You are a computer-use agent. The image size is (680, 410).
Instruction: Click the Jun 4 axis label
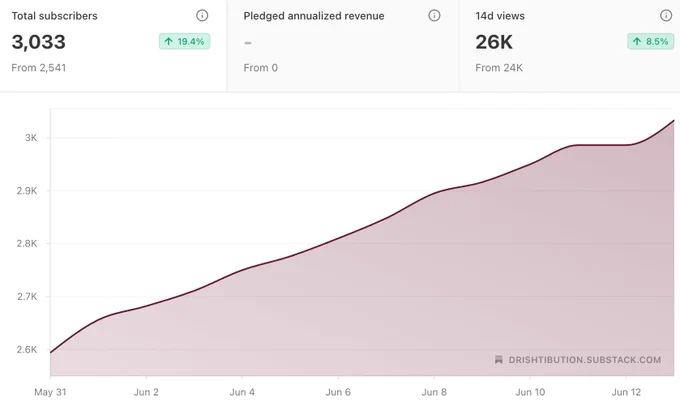point(242,392)
